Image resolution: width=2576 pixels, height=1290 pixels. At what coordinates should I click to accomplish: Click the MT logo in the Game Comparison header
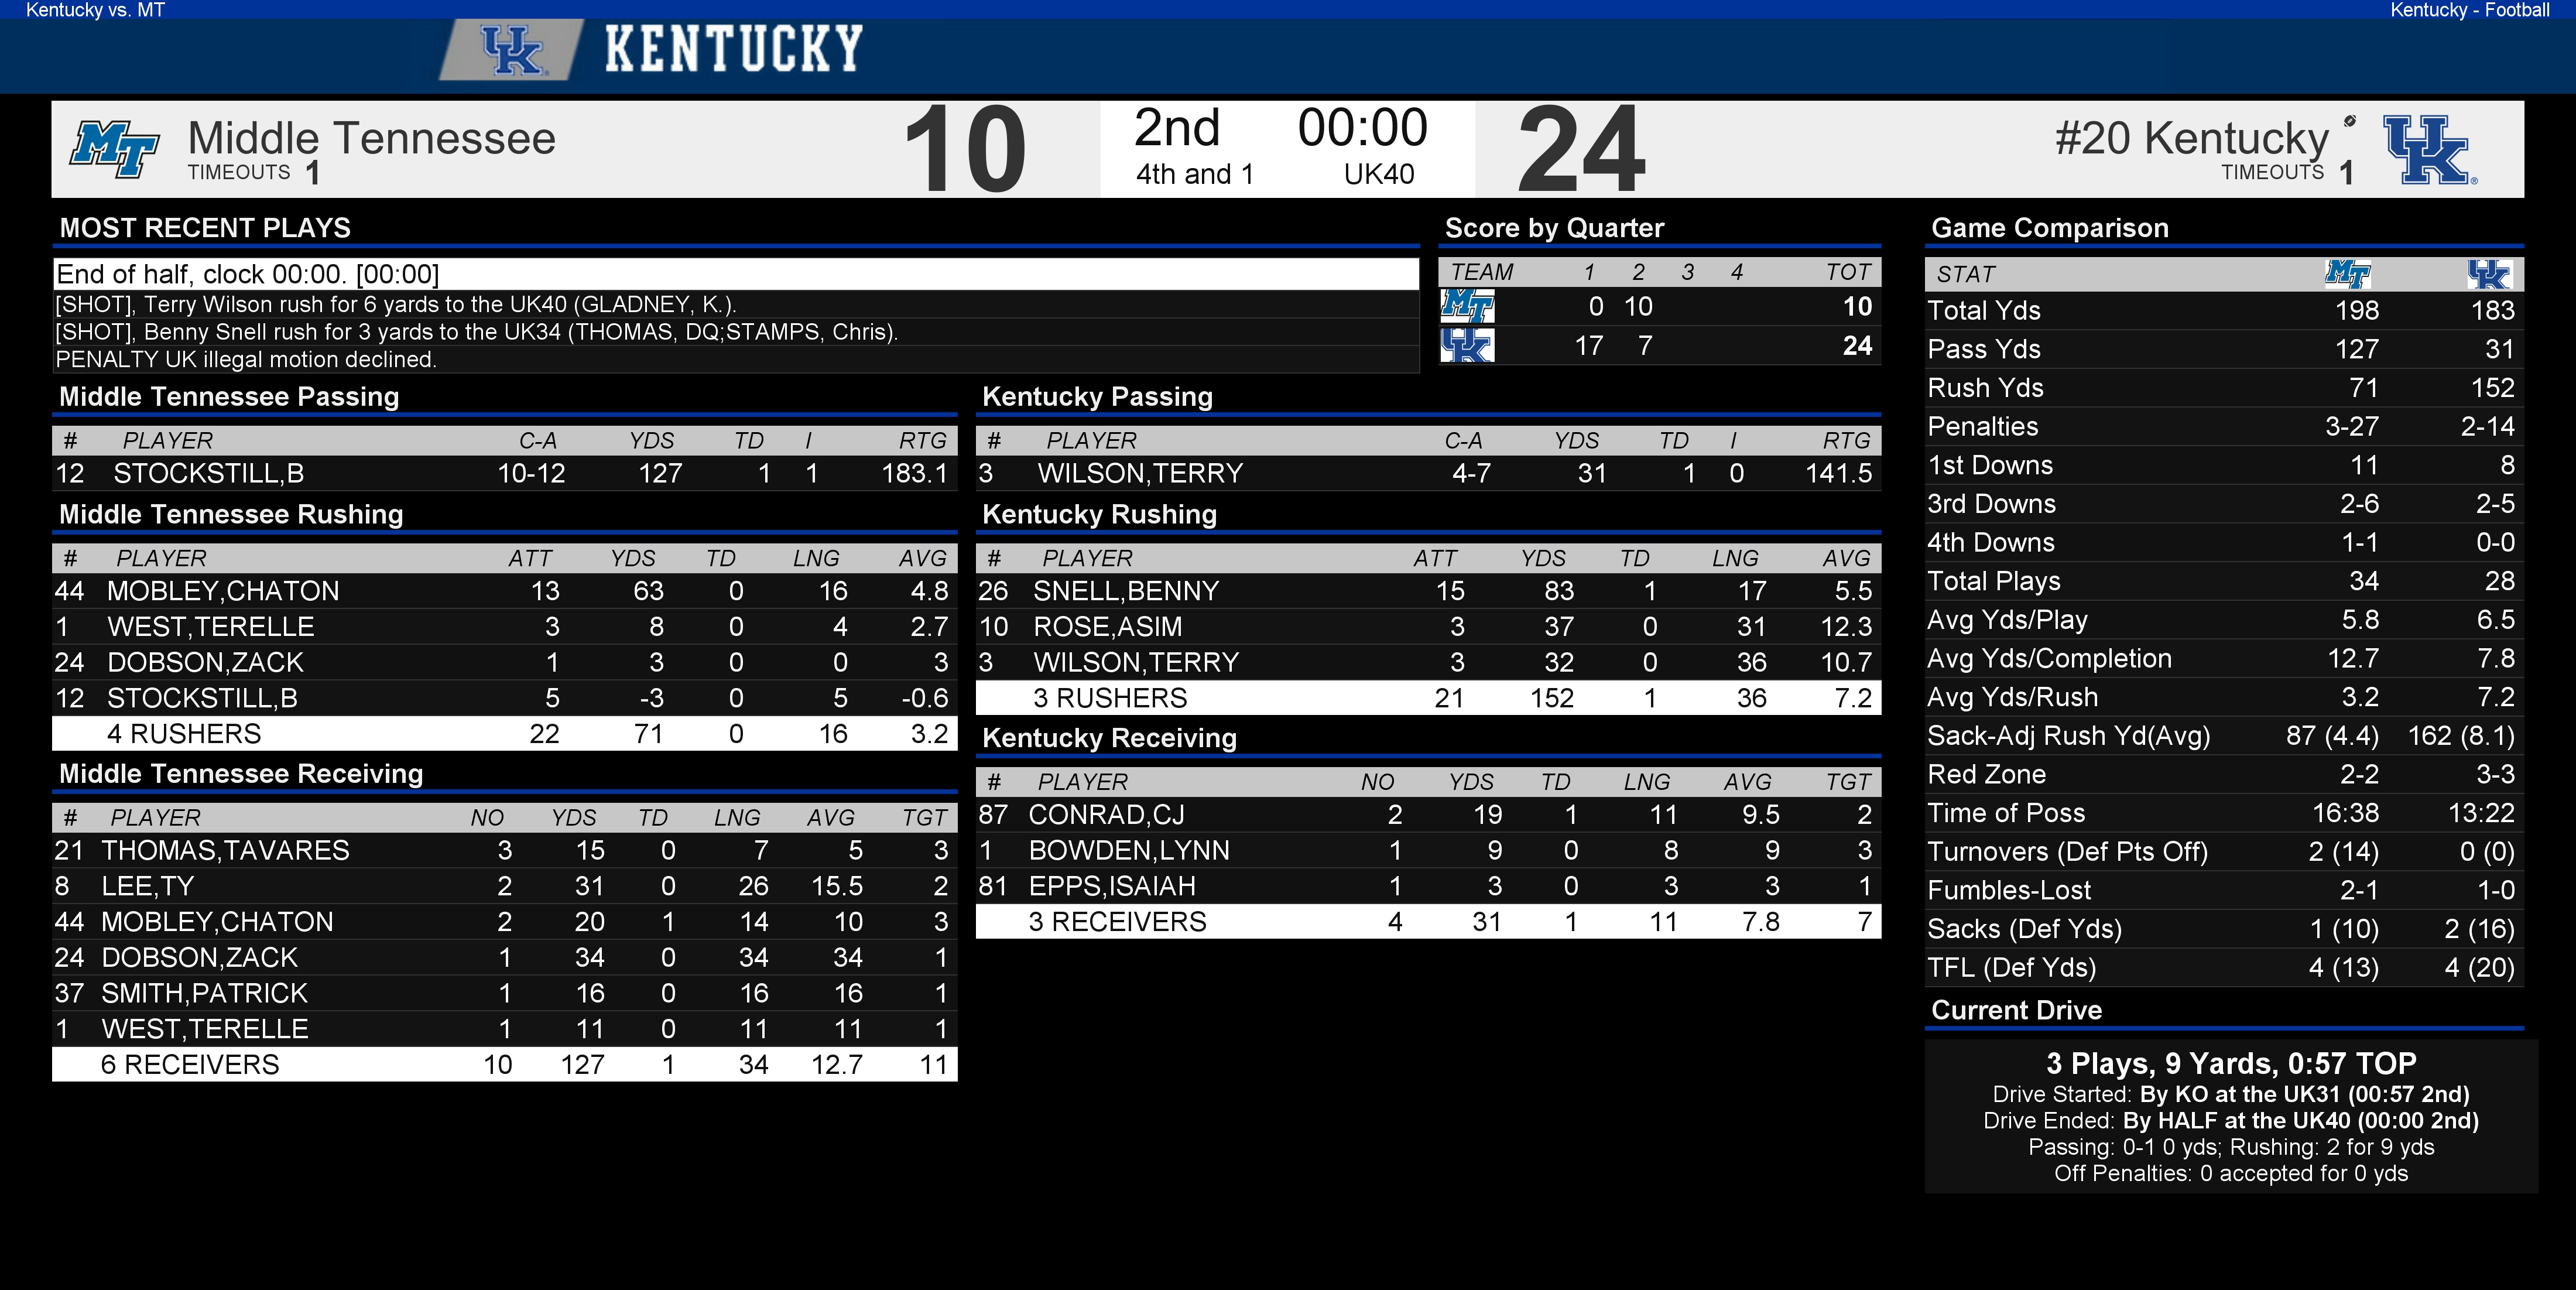tap(2347, 273)
